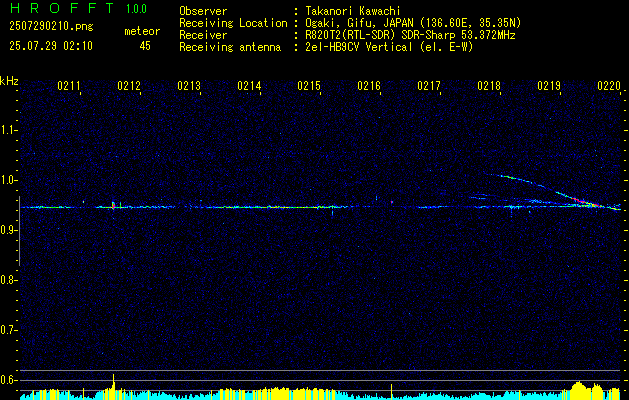
Task: Click the 0217 time marker
Action: [429, 85]
